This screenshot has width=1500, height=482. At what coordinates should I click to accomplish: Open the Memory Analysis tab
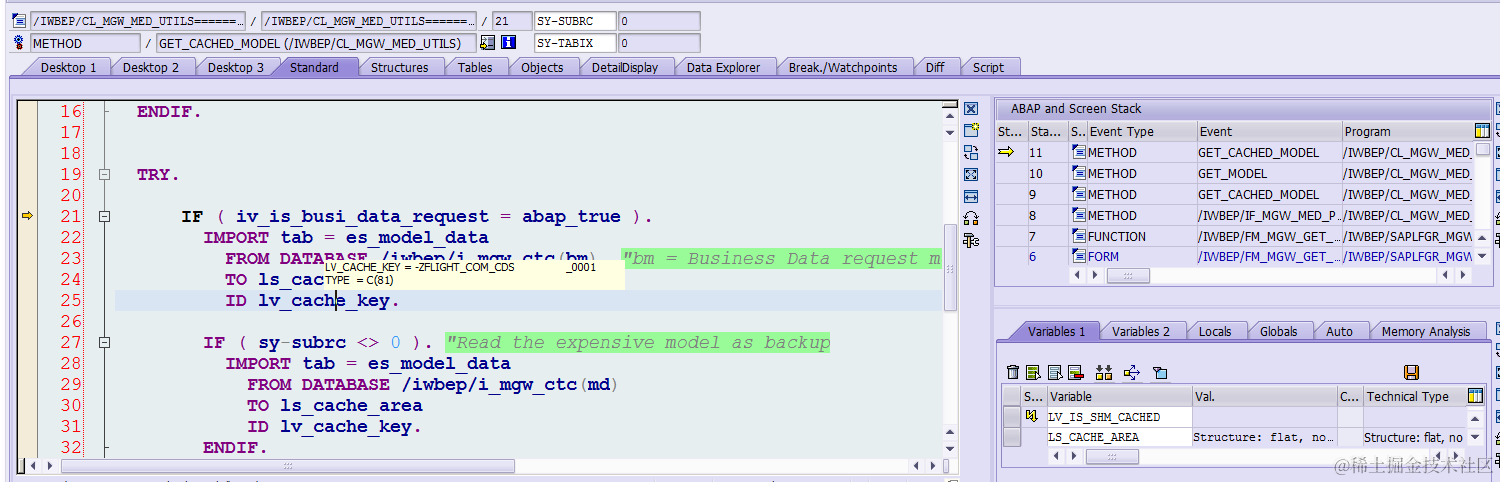1426,331
